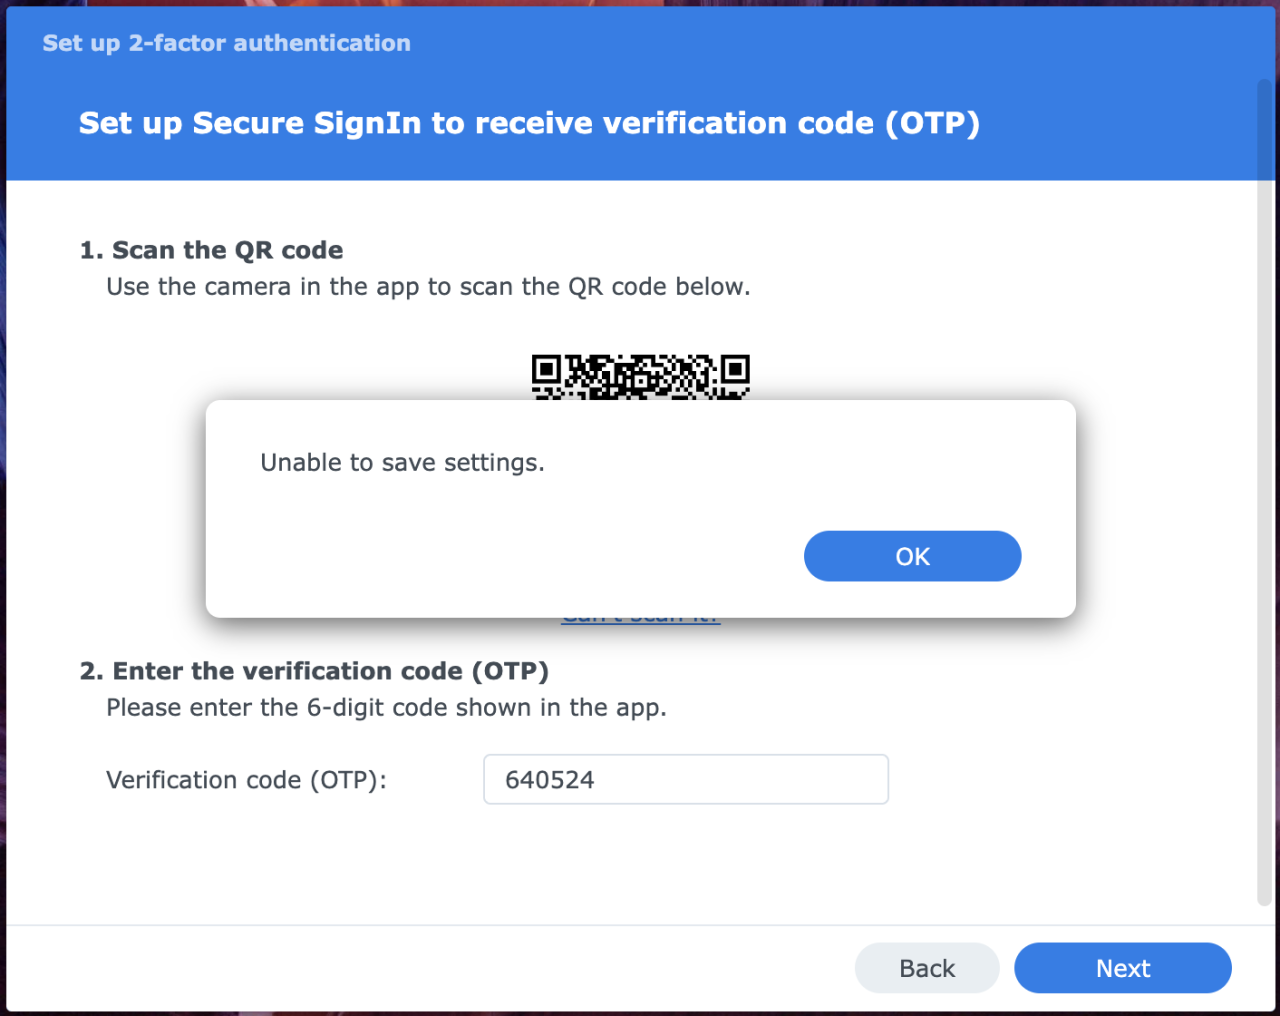Click the "Set up Secure SignIn" header heading
The width and height of the screenshot is (1280, 1016).
529,123
